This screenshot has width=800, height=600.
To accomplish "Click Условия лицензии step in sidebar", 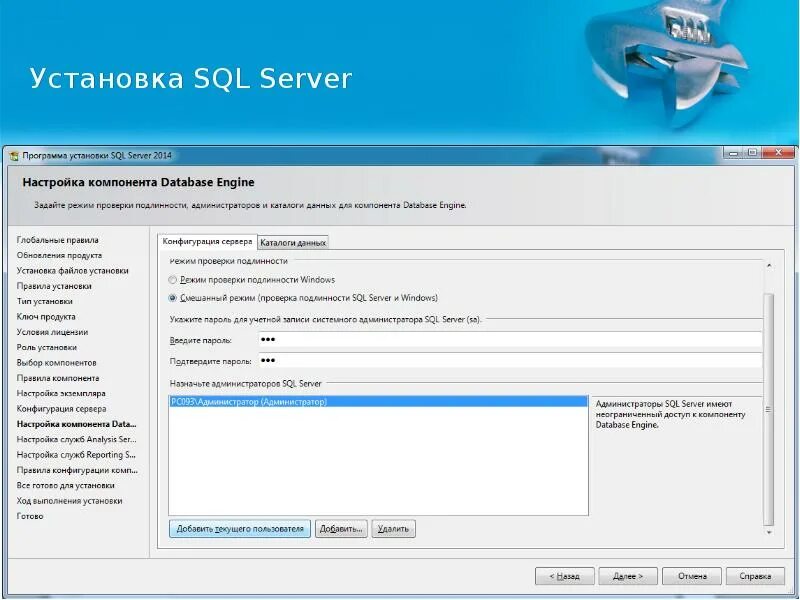I will click(x=52, y=332).
